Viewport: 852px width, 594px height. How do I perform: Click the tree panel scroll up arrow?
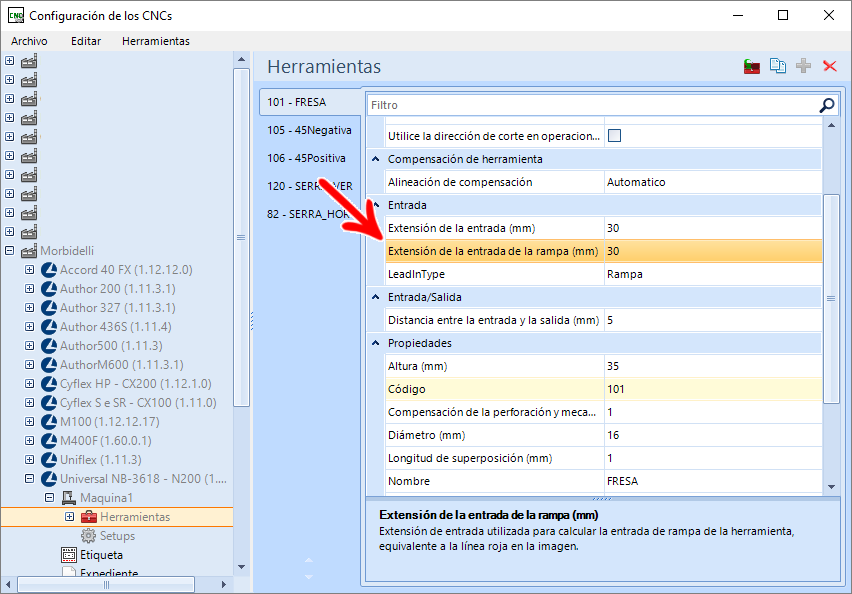click(242, 59)
